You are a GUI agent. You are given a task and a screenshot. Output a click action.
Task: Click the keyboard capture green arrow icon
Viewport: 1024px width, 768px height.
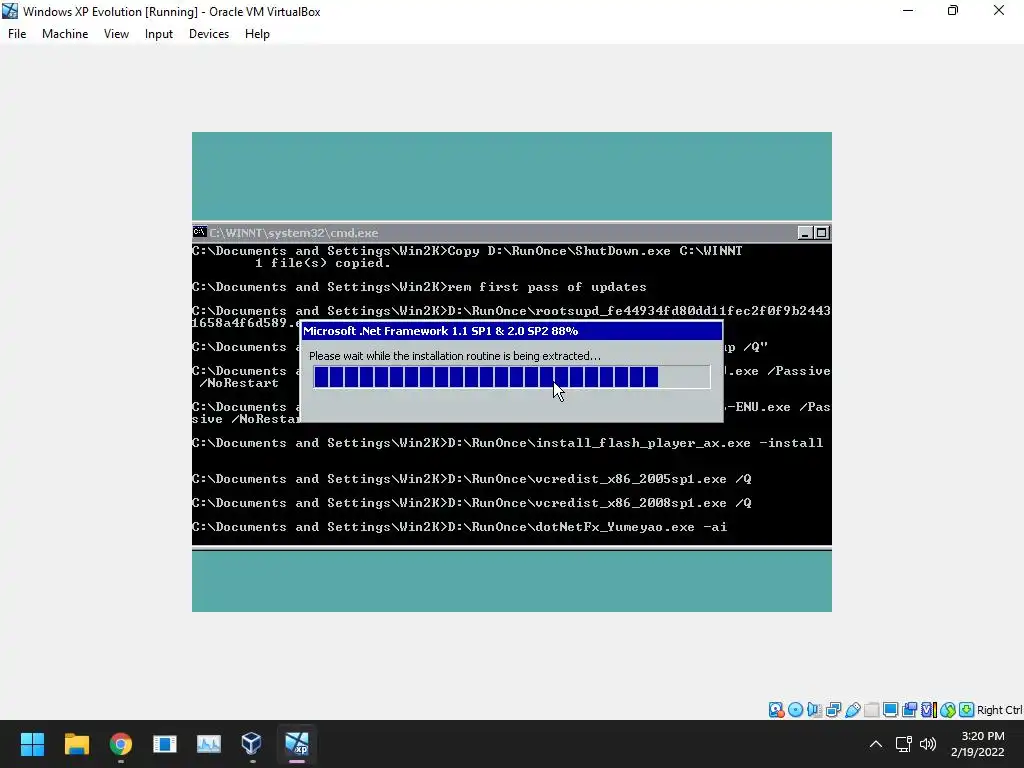pos(967,710)
